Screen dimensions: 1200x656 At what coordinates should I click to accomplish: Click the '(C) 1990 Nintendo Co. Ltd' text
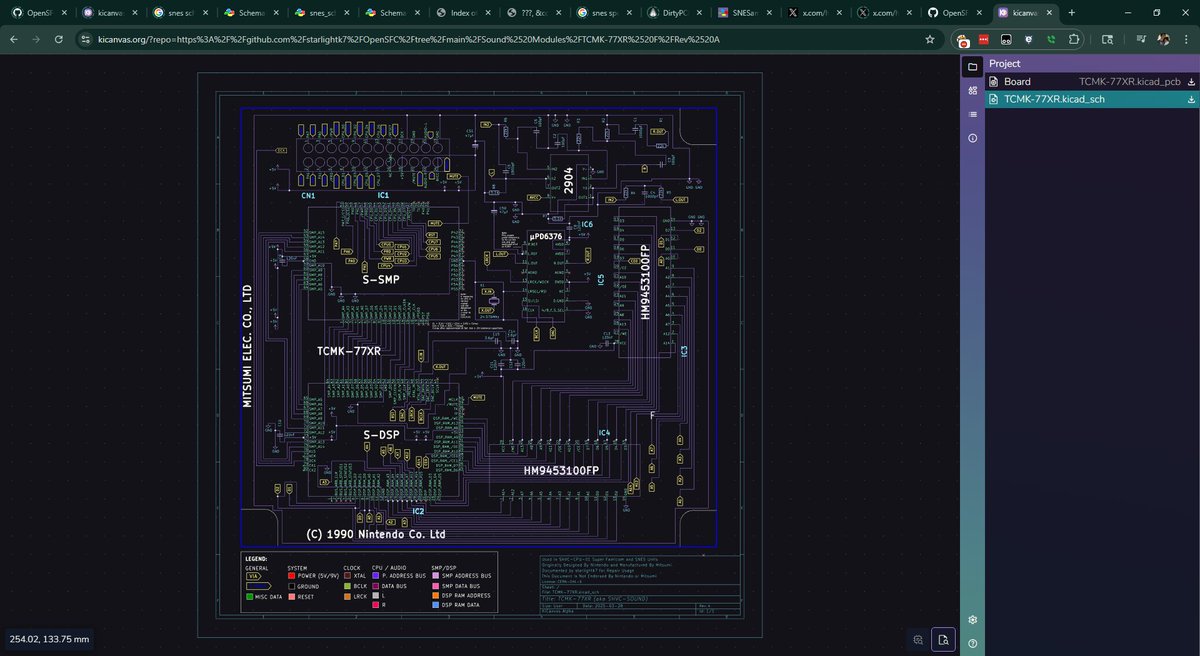pyautogui.click(x=376, y=534)
